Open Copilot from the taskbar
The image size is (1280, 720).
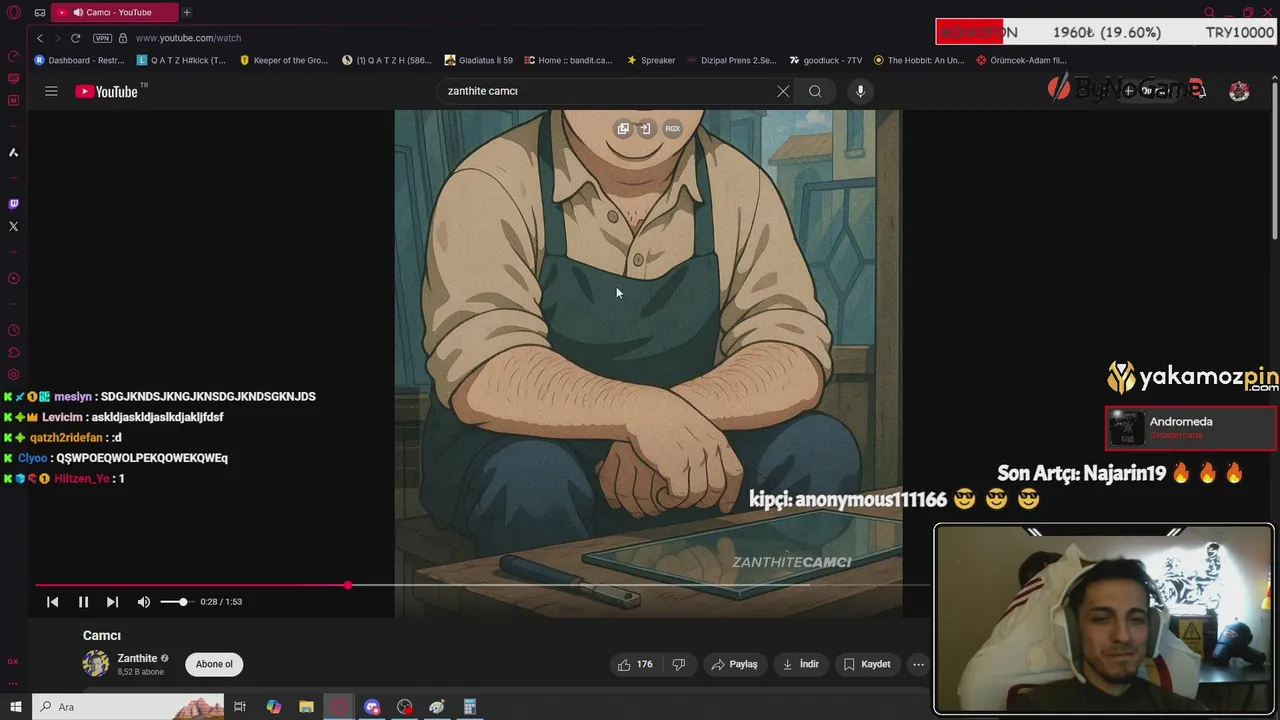coord(273,707)
